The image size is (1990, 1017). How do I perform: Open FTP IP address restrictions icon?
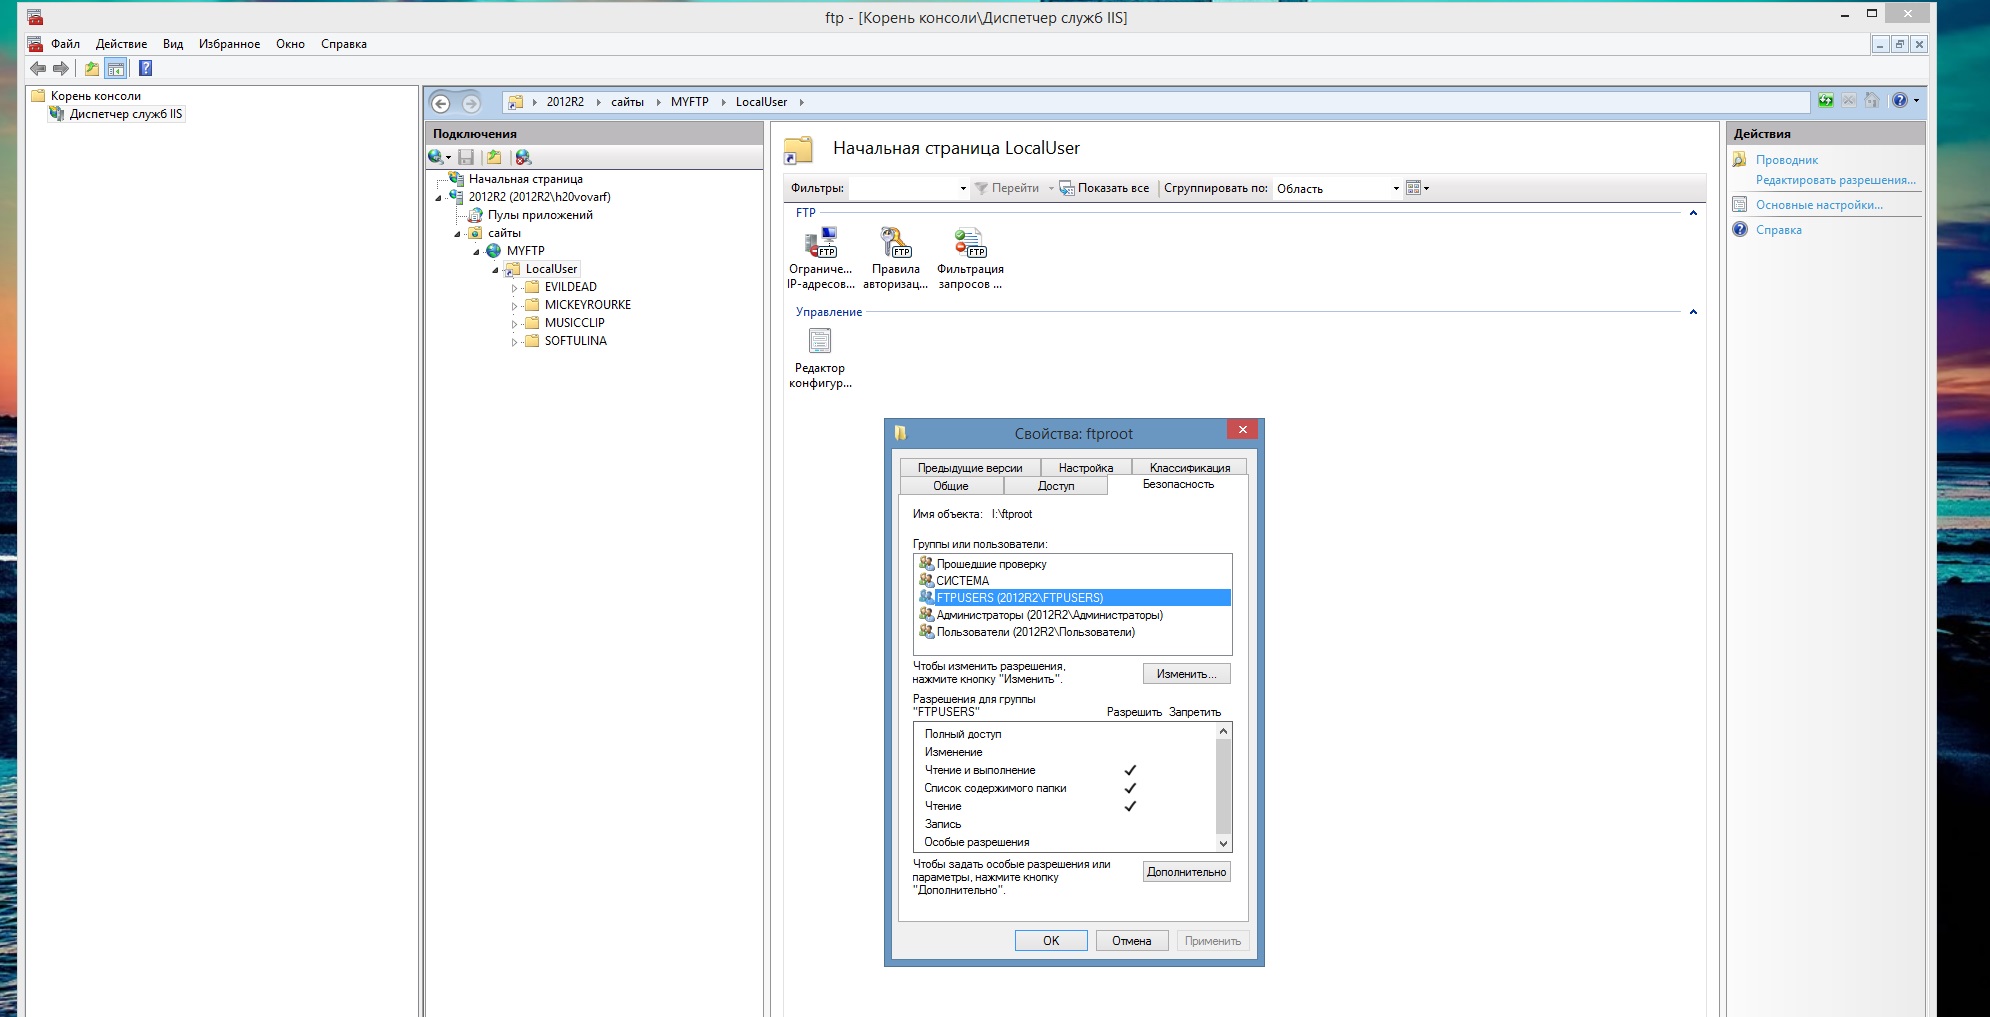tap(820, 243)
